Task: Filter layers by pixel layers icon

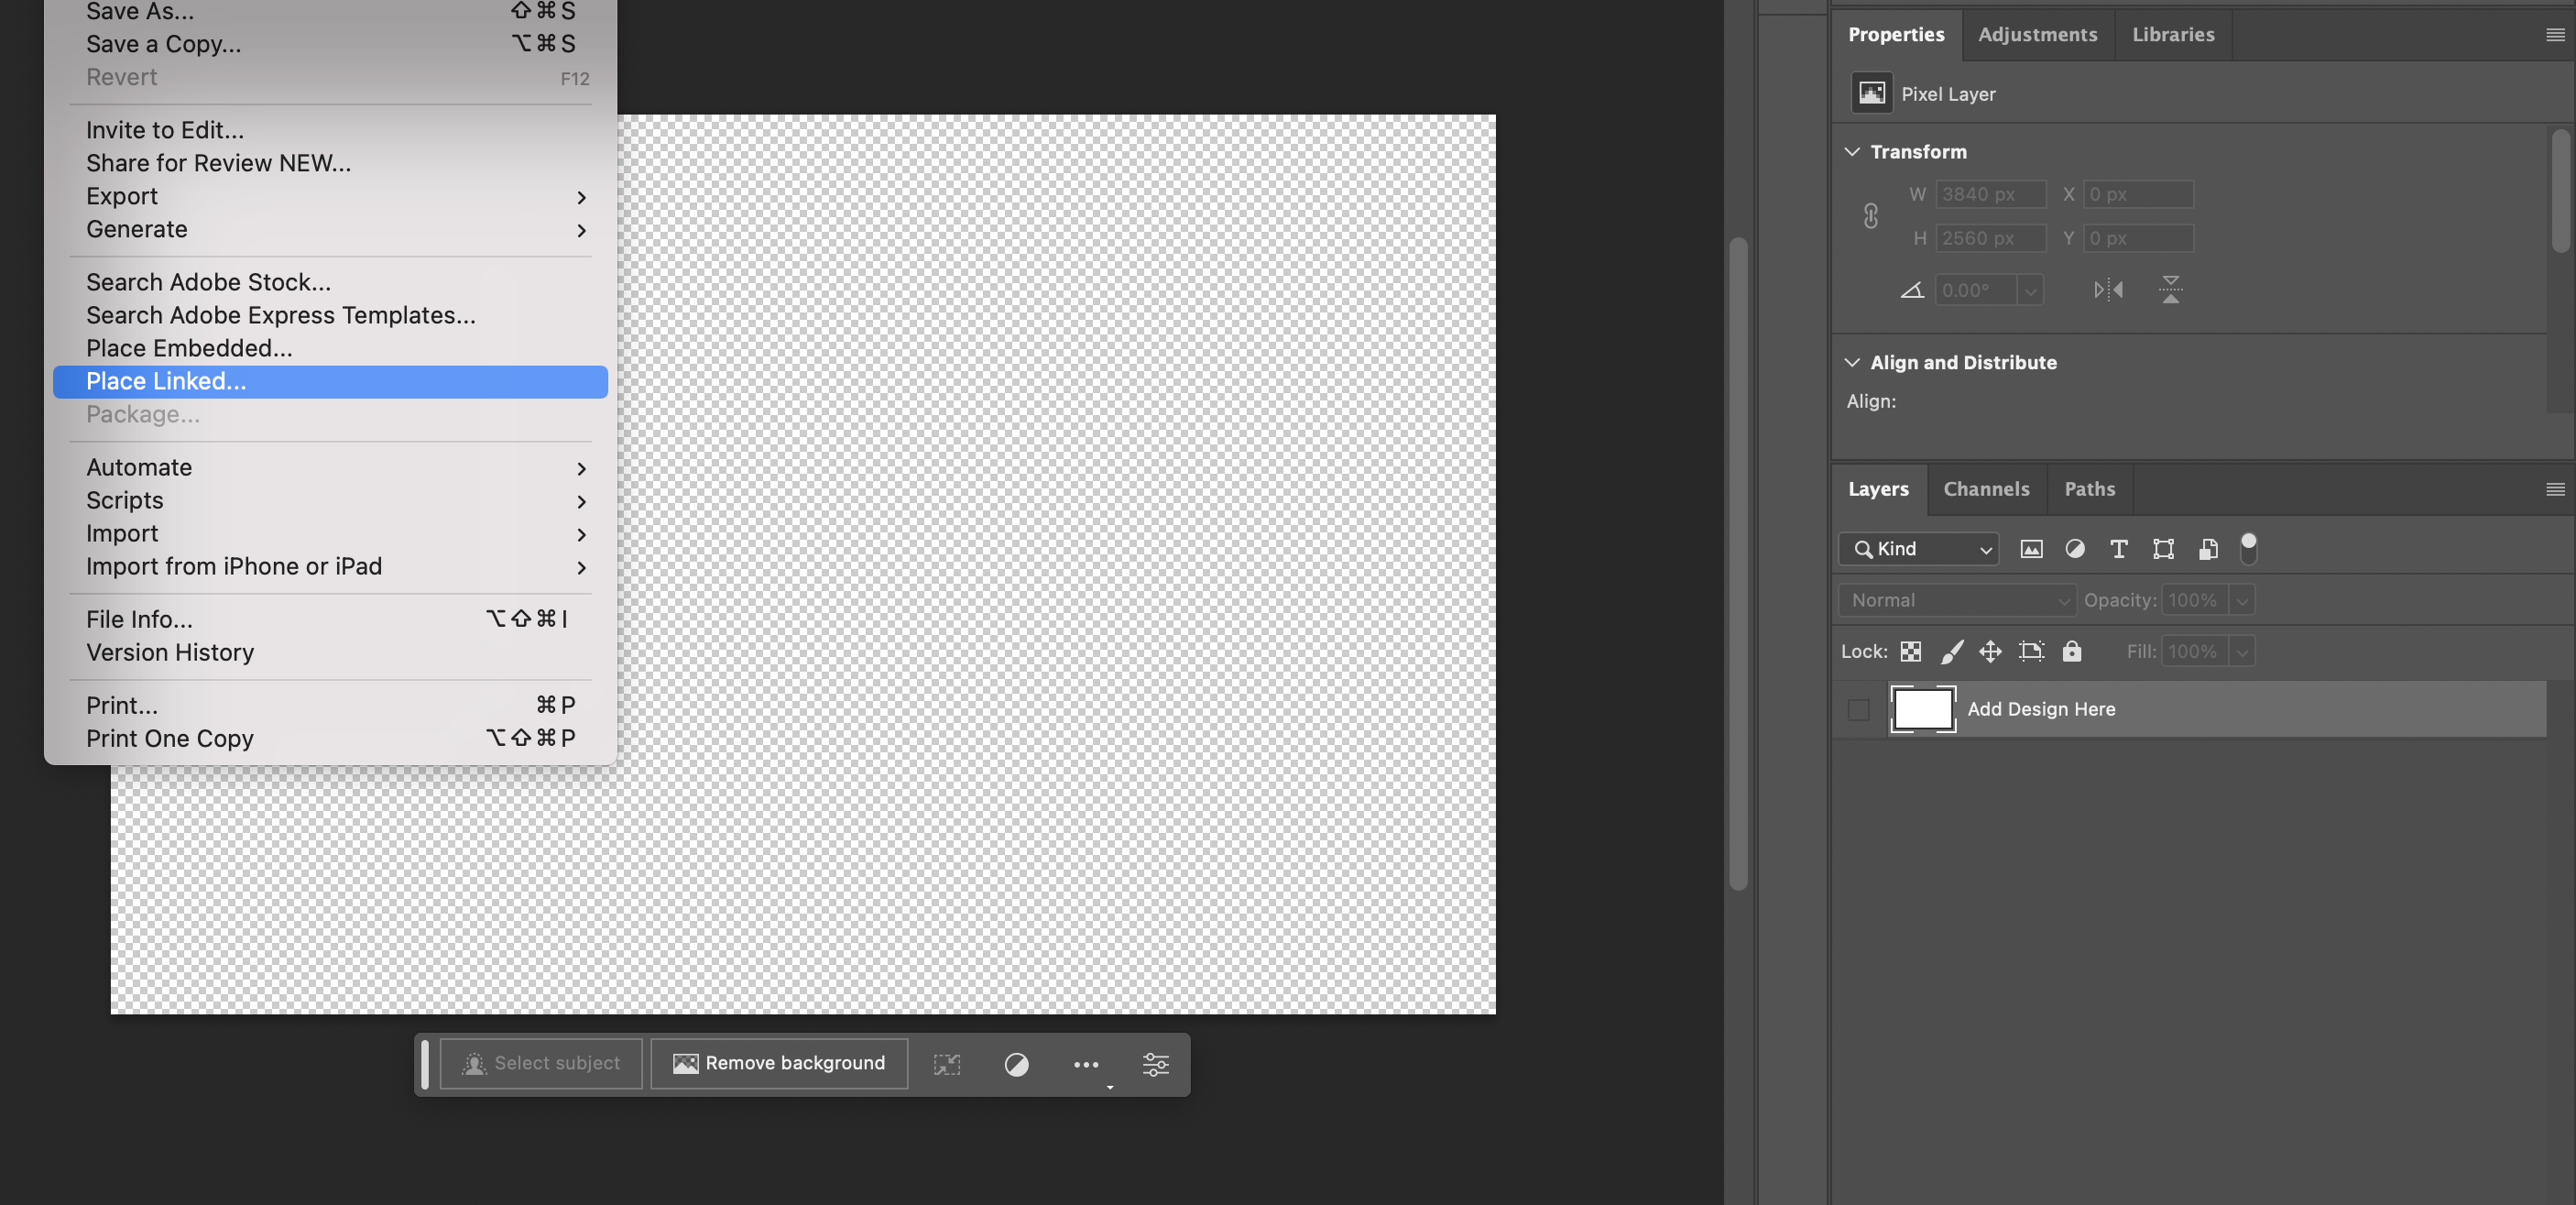Action: click(2031, 549)
